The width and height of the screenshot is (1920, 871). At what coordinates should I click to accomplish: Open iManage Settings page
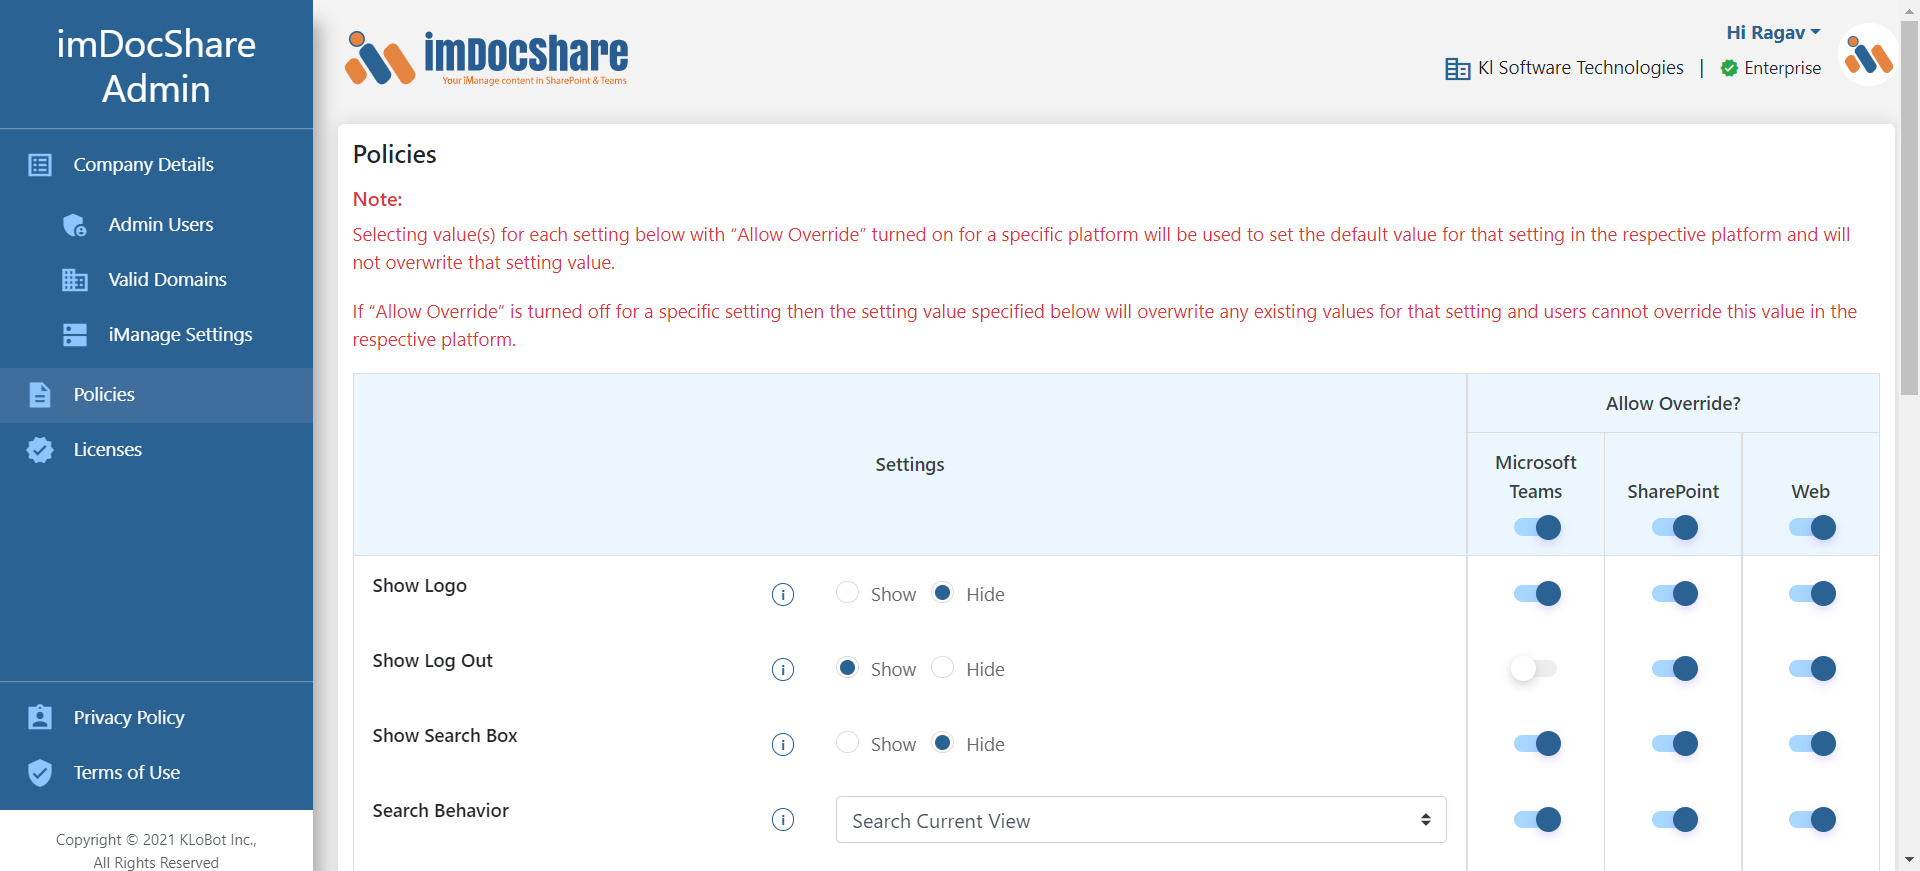pos(156,335)
